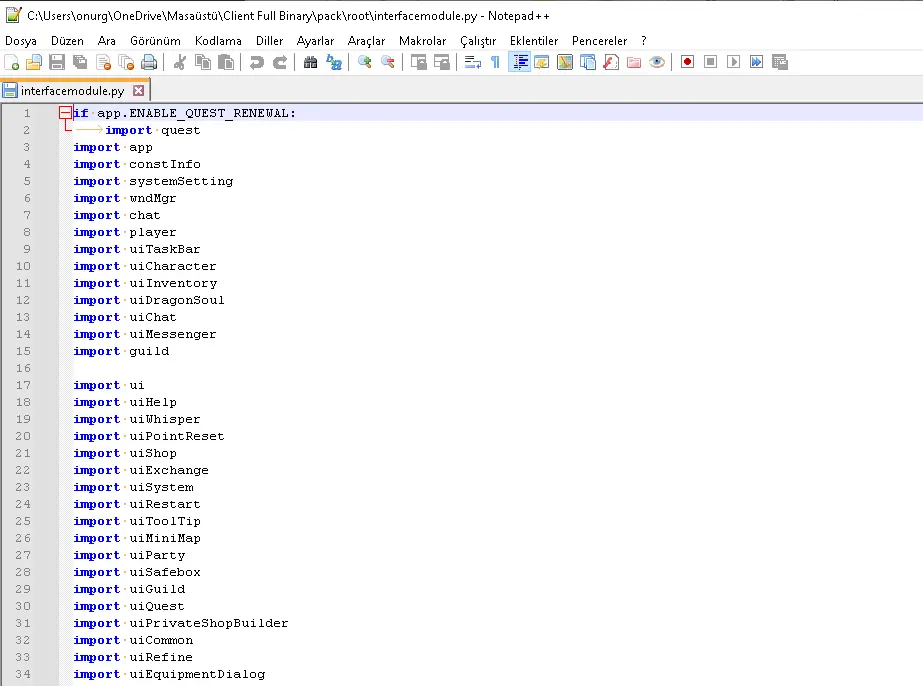Run macro multiple times fast-forward icon

[756, 62]
